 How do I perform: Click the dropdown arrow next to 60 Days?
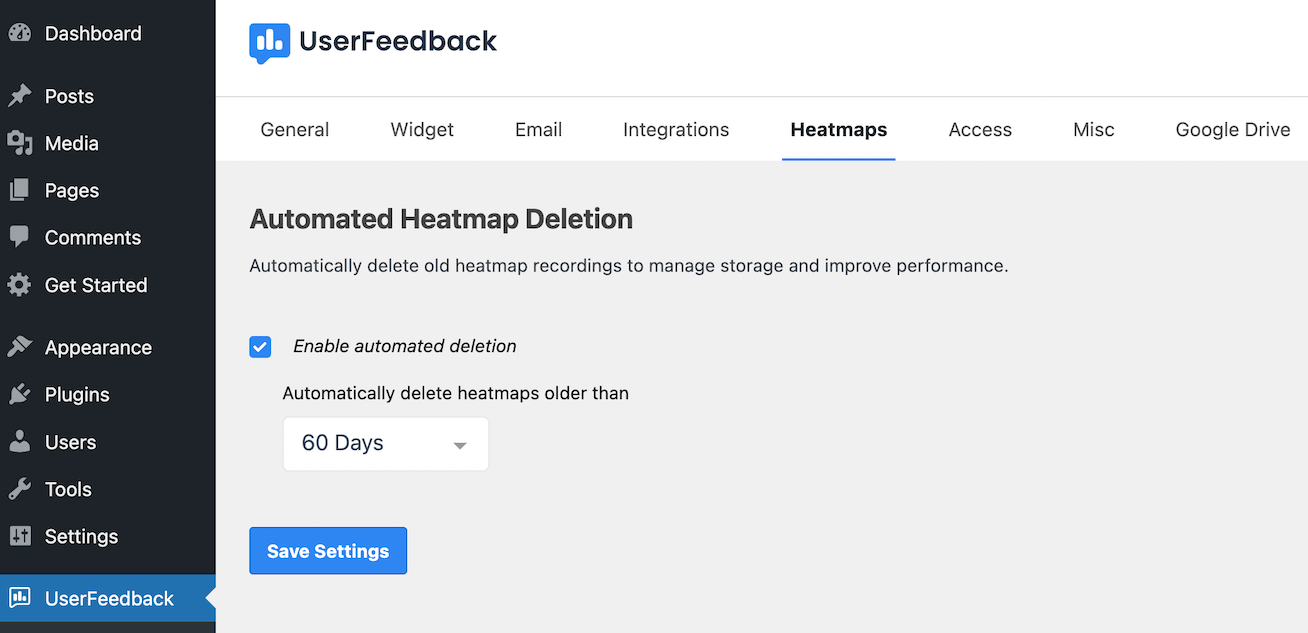[x=459, y=443]
